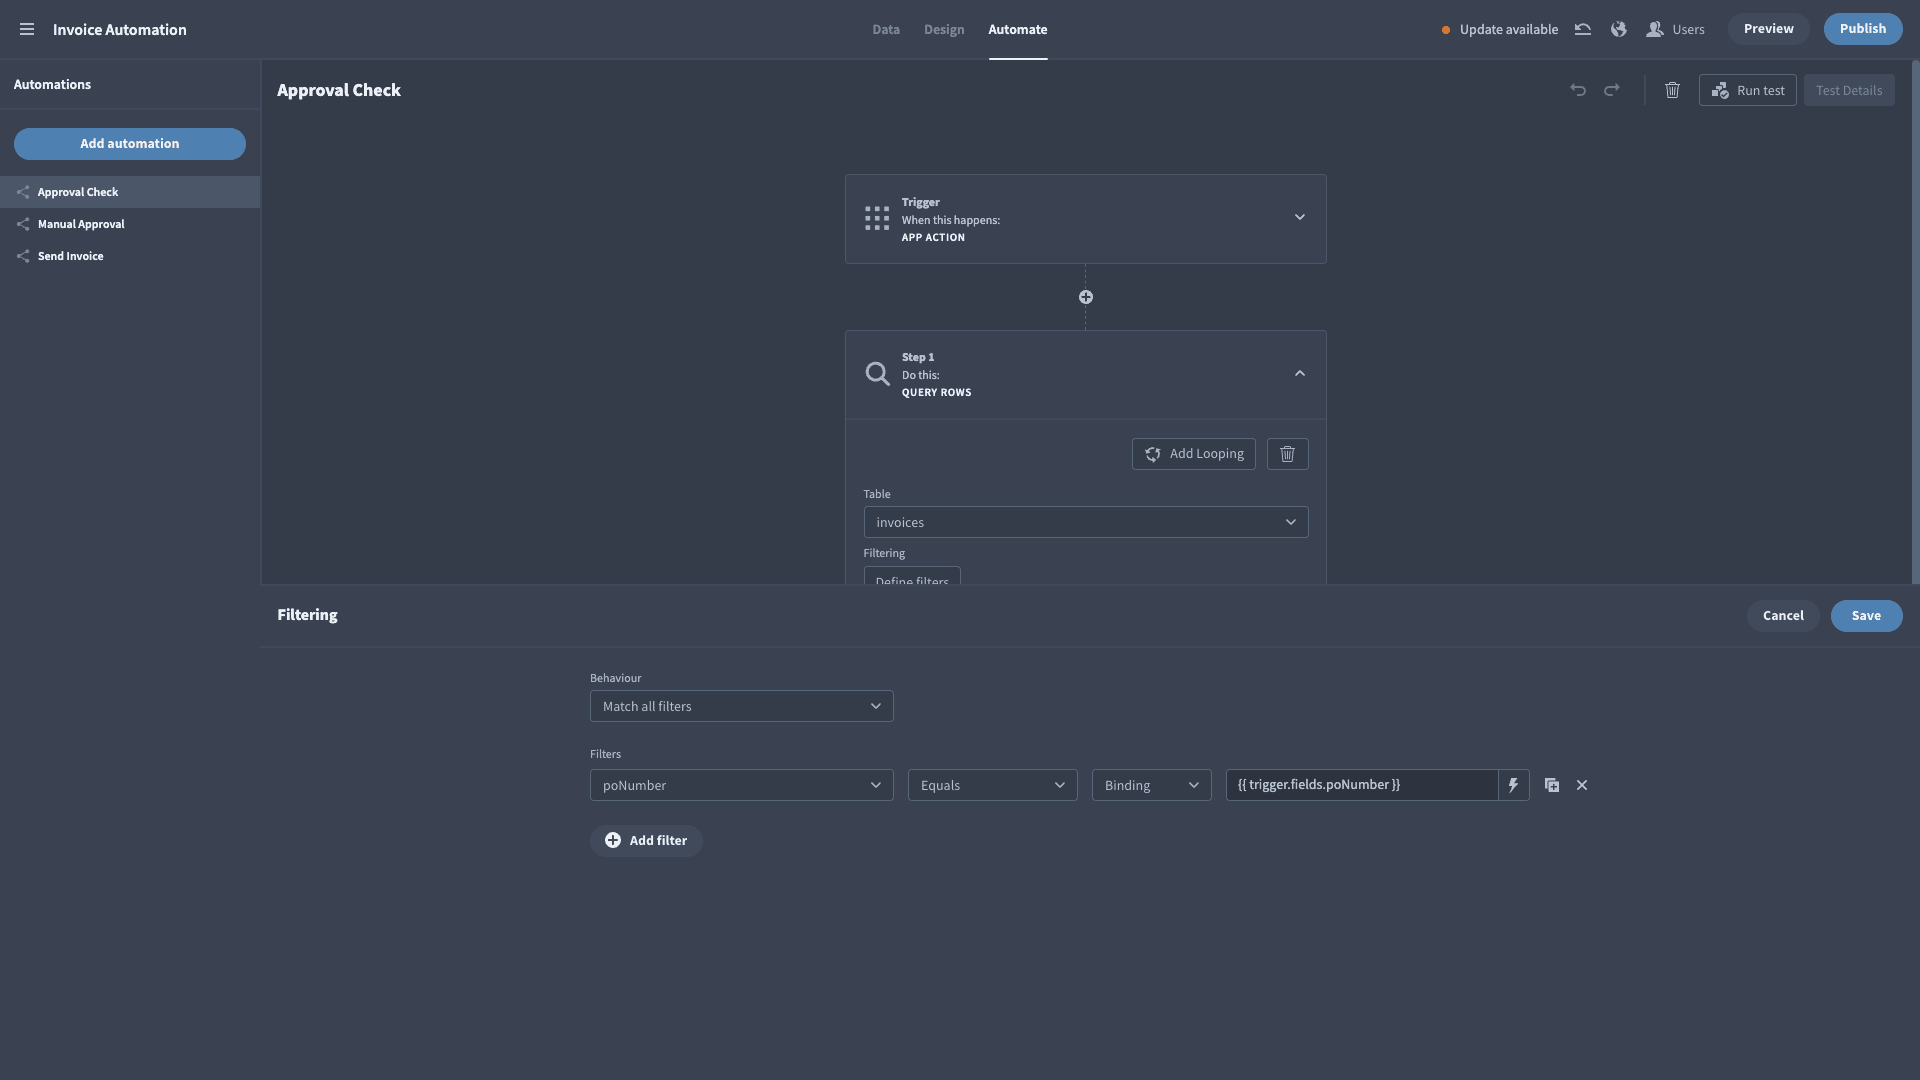
Task: Undo last automation change
Action: (x=1578, y=90)
